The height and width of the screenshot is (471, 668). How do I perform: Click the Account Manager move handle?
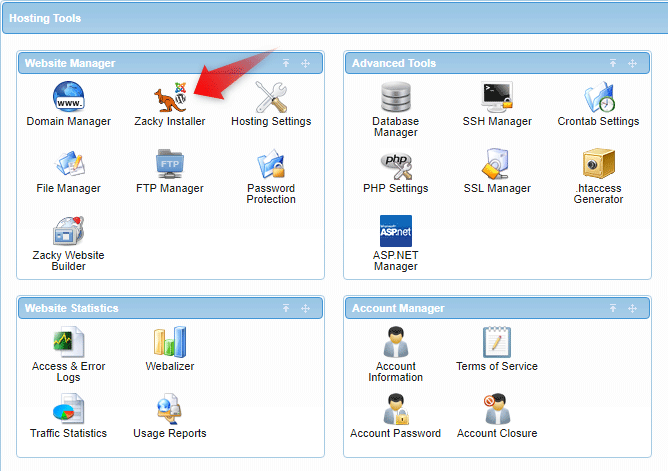[x=632, y=309]
